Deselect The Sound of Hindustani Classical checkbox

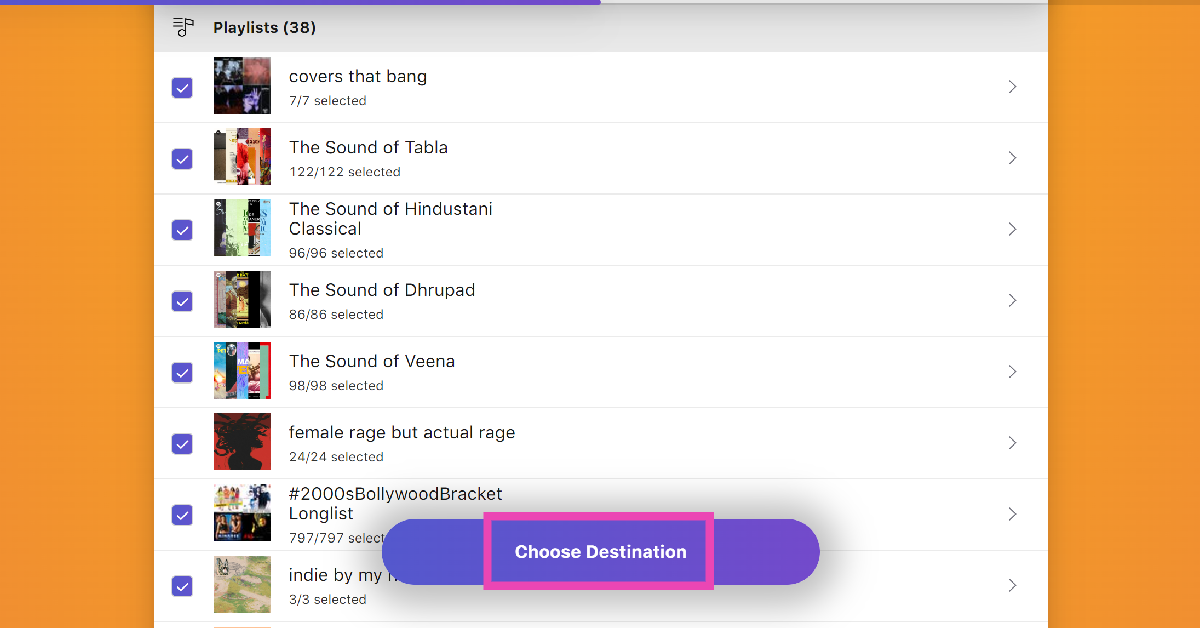pos(182,229)
